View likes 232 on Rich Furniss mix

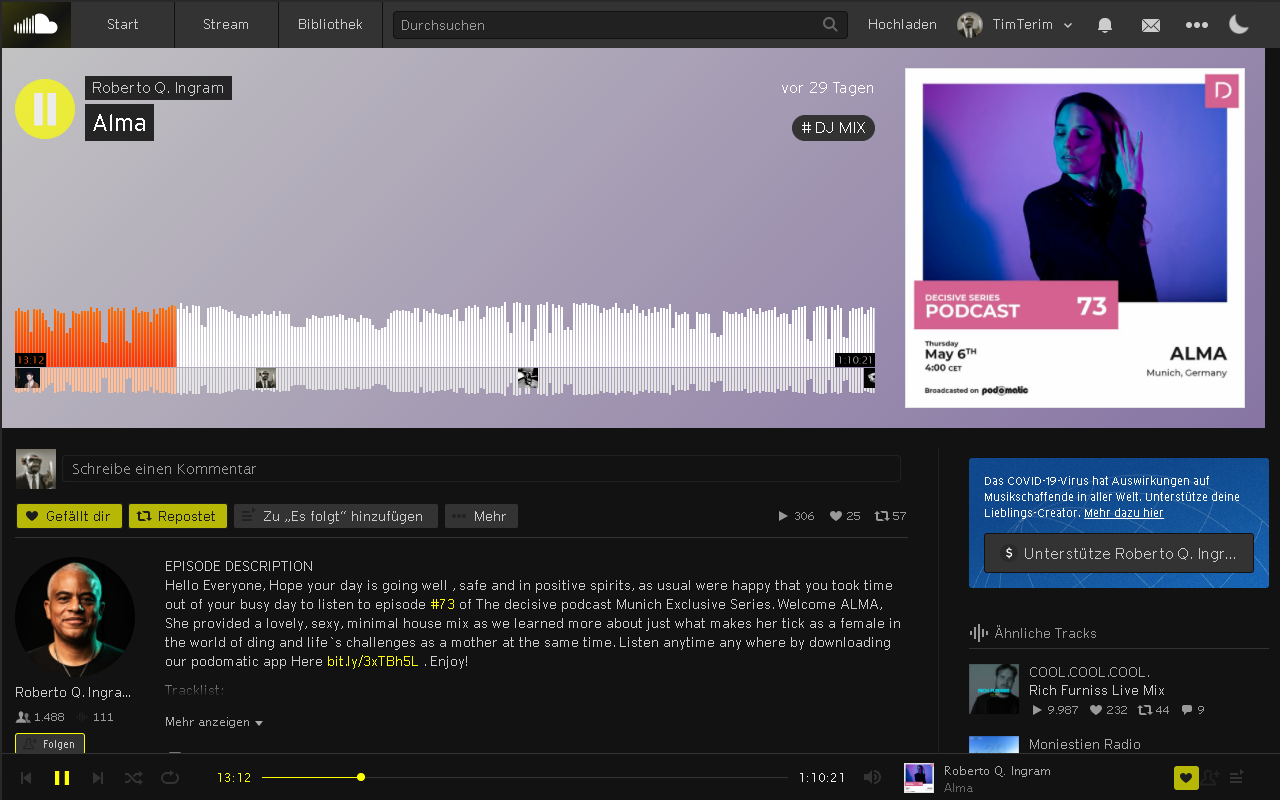tap(1108, 710)
